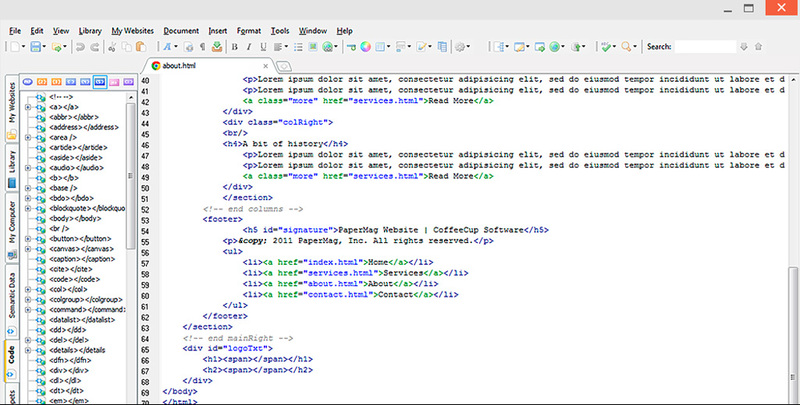Open the Save dropdown arrow

pyautogui.click(x=44, y=47)
